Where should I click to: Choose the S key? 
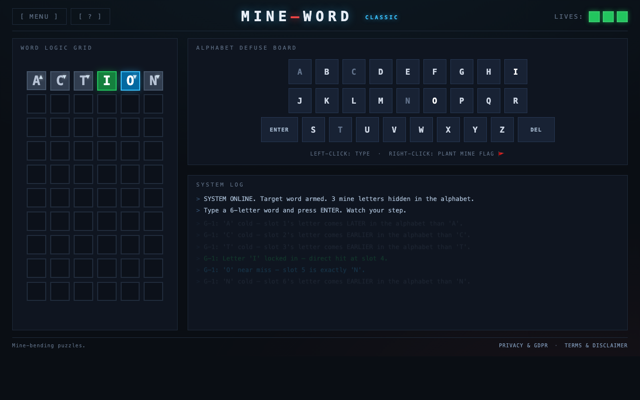(313, 129)
